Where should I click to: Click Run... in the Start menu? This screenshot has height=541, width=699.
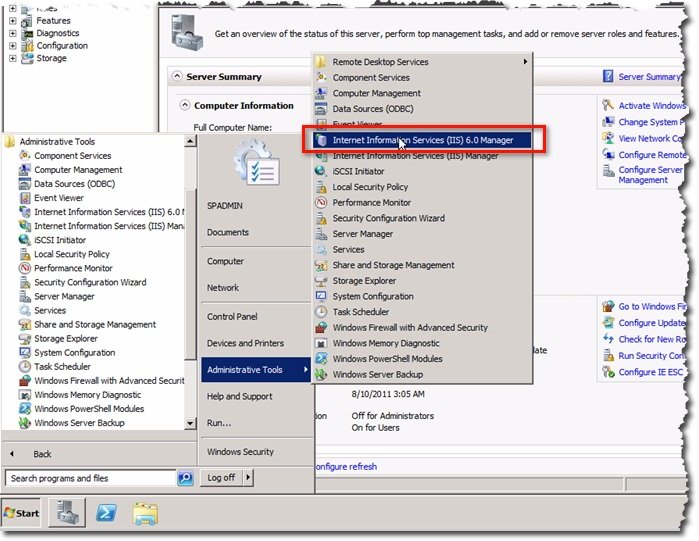(x=219, y=423)
